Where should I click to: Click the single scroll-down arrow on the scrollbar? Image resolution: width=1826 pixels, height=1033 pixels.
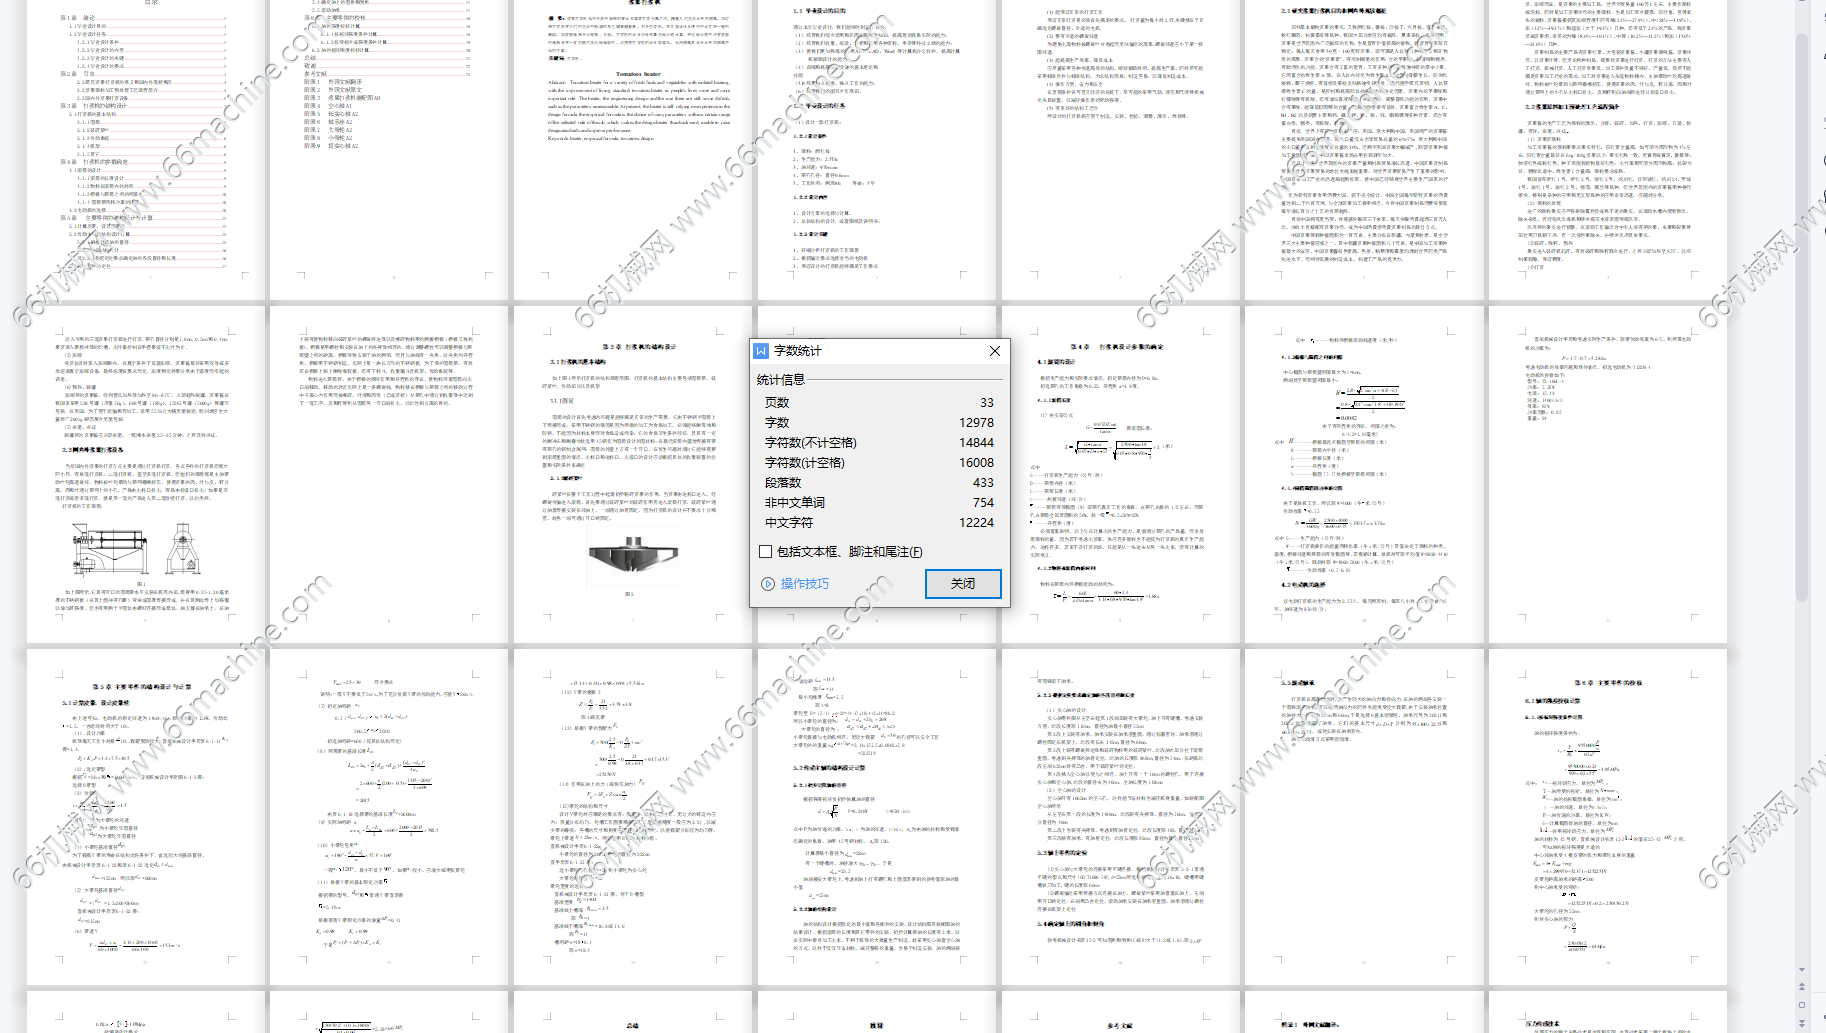pyautogui.click(x=1802, y=969)
